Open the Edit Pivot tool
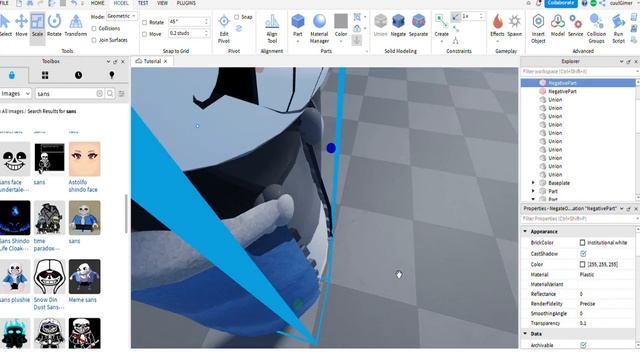This screenshot has height=360, width=640. click(224, 28)
